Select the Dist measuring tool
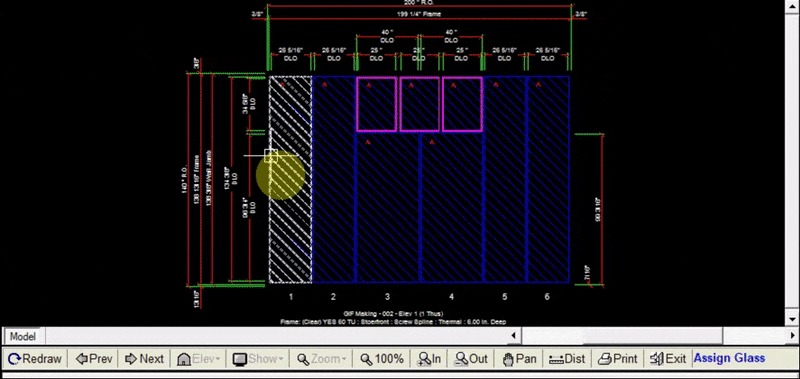The width and height of the screenshot is (800, 379). tap(567, 359)
